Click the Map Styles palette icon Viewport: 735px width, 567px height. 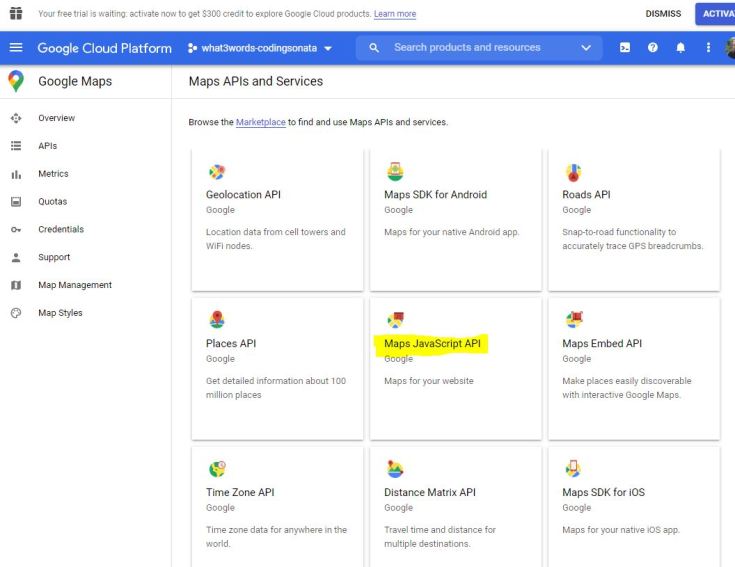(16, 313)
